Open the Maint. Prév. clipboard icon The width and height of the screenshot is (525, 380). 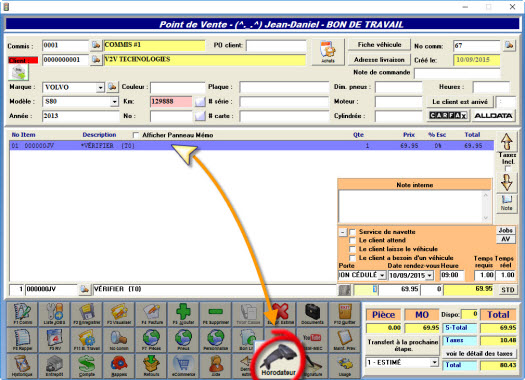click(345, 340)
